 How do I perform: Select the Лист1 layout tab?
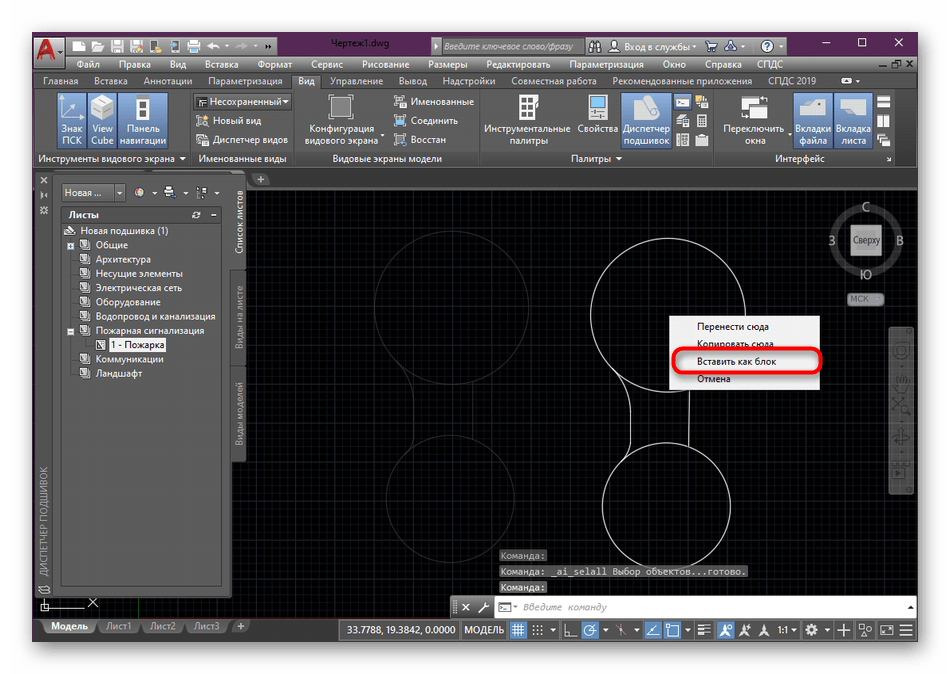pos(119,627)
